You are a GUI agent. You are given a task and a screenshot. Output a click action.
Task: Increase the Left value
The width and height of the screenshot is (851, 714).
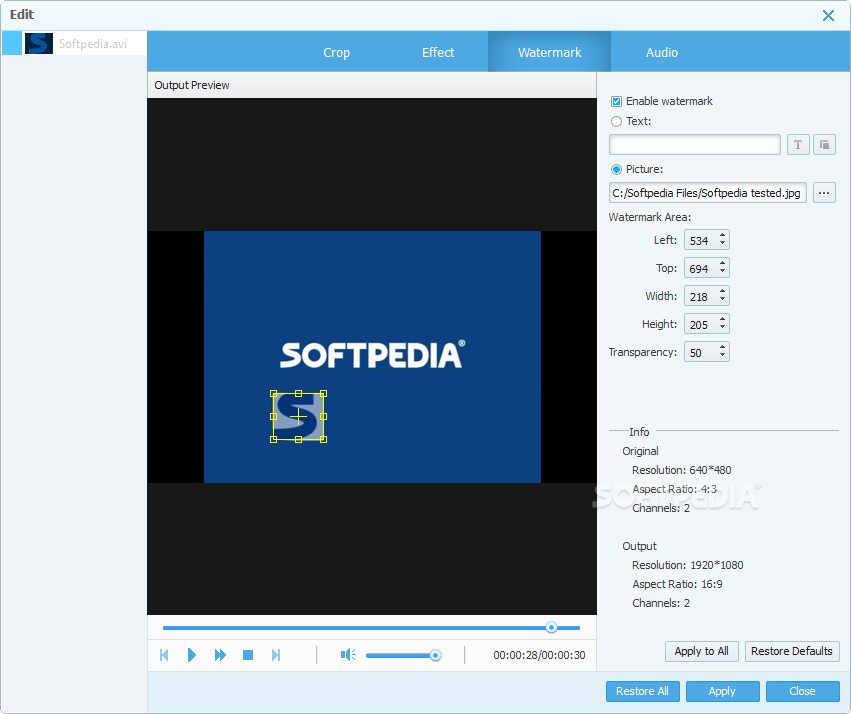click(x=722, y=235)
